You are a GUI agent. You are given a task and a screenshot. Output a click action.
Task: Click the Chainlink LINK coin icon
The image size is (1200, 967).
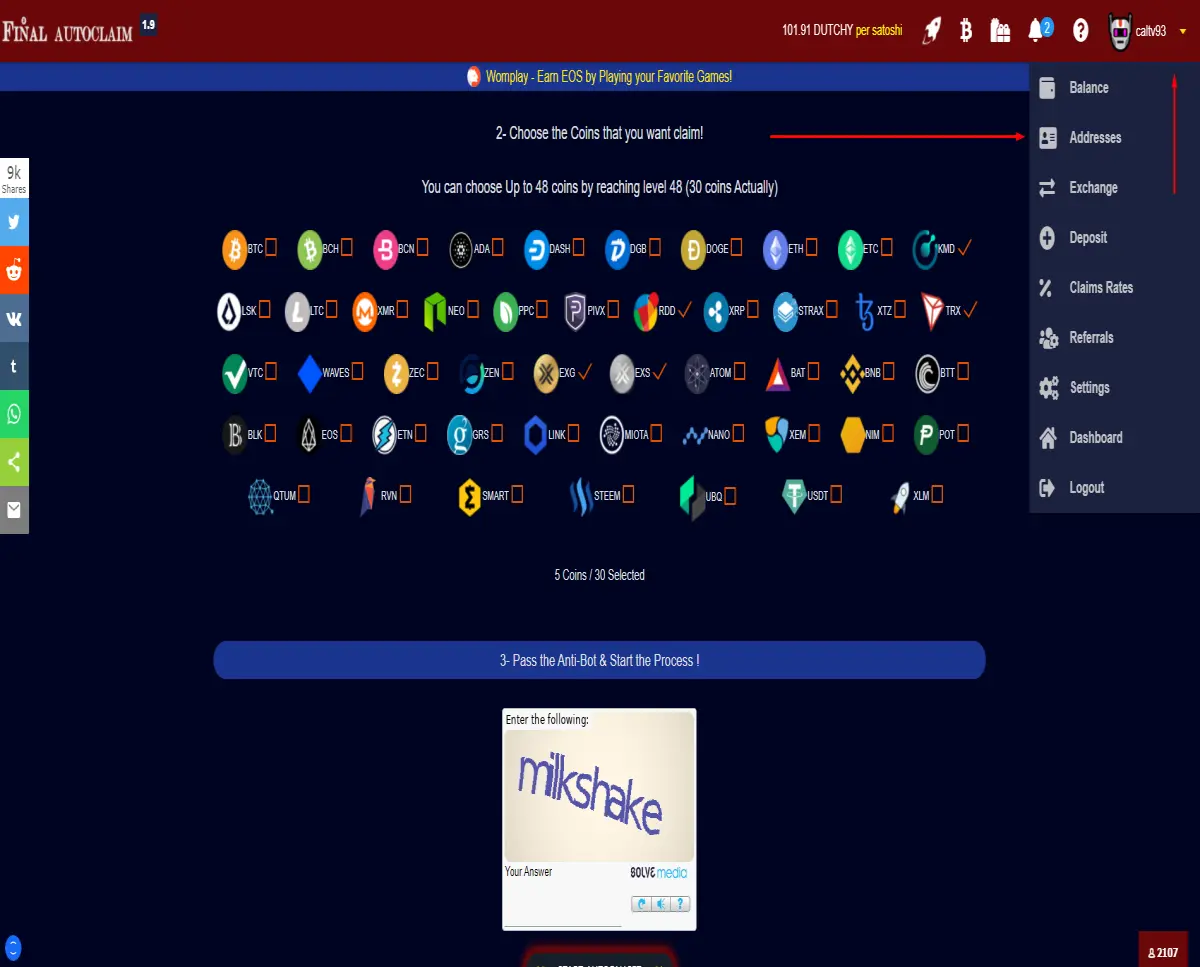pyautogui.click(x=536, y=435)
